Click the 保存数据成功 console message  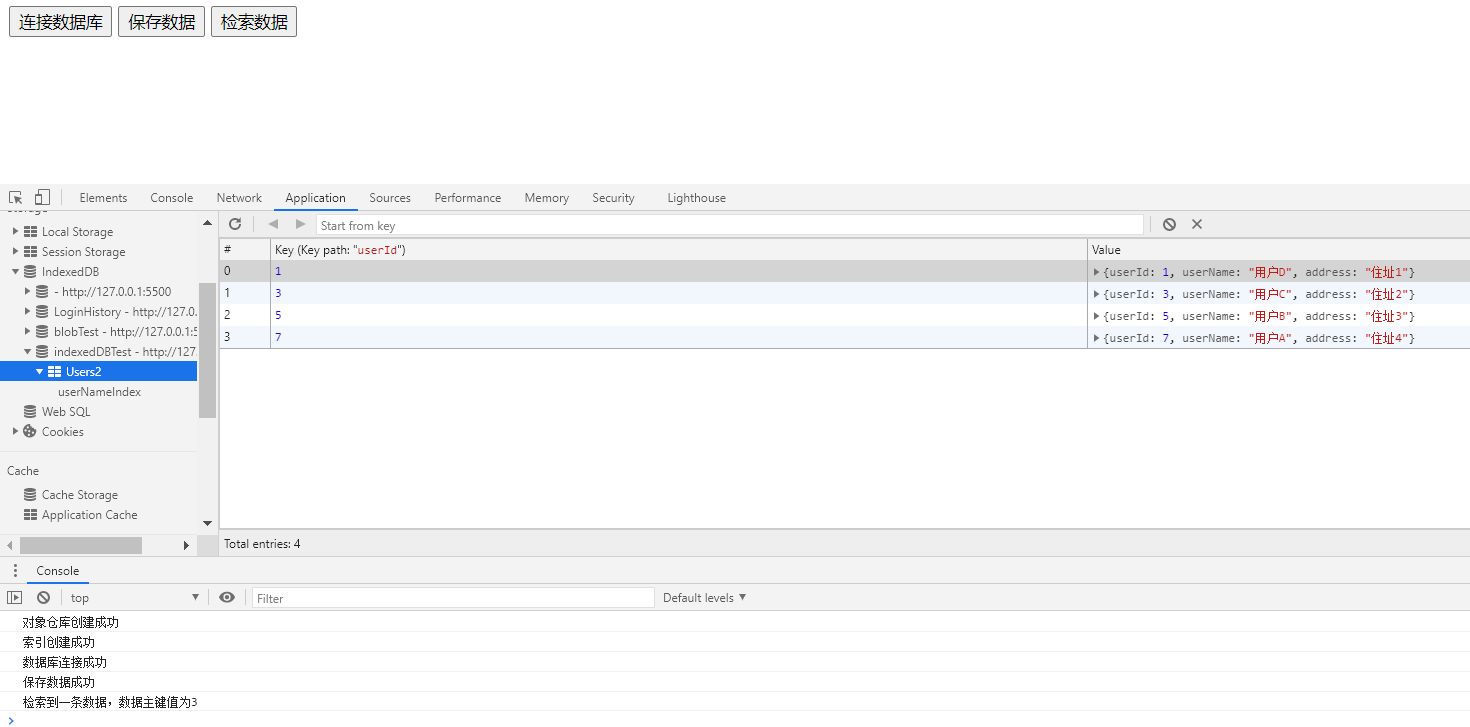(59, 682)
